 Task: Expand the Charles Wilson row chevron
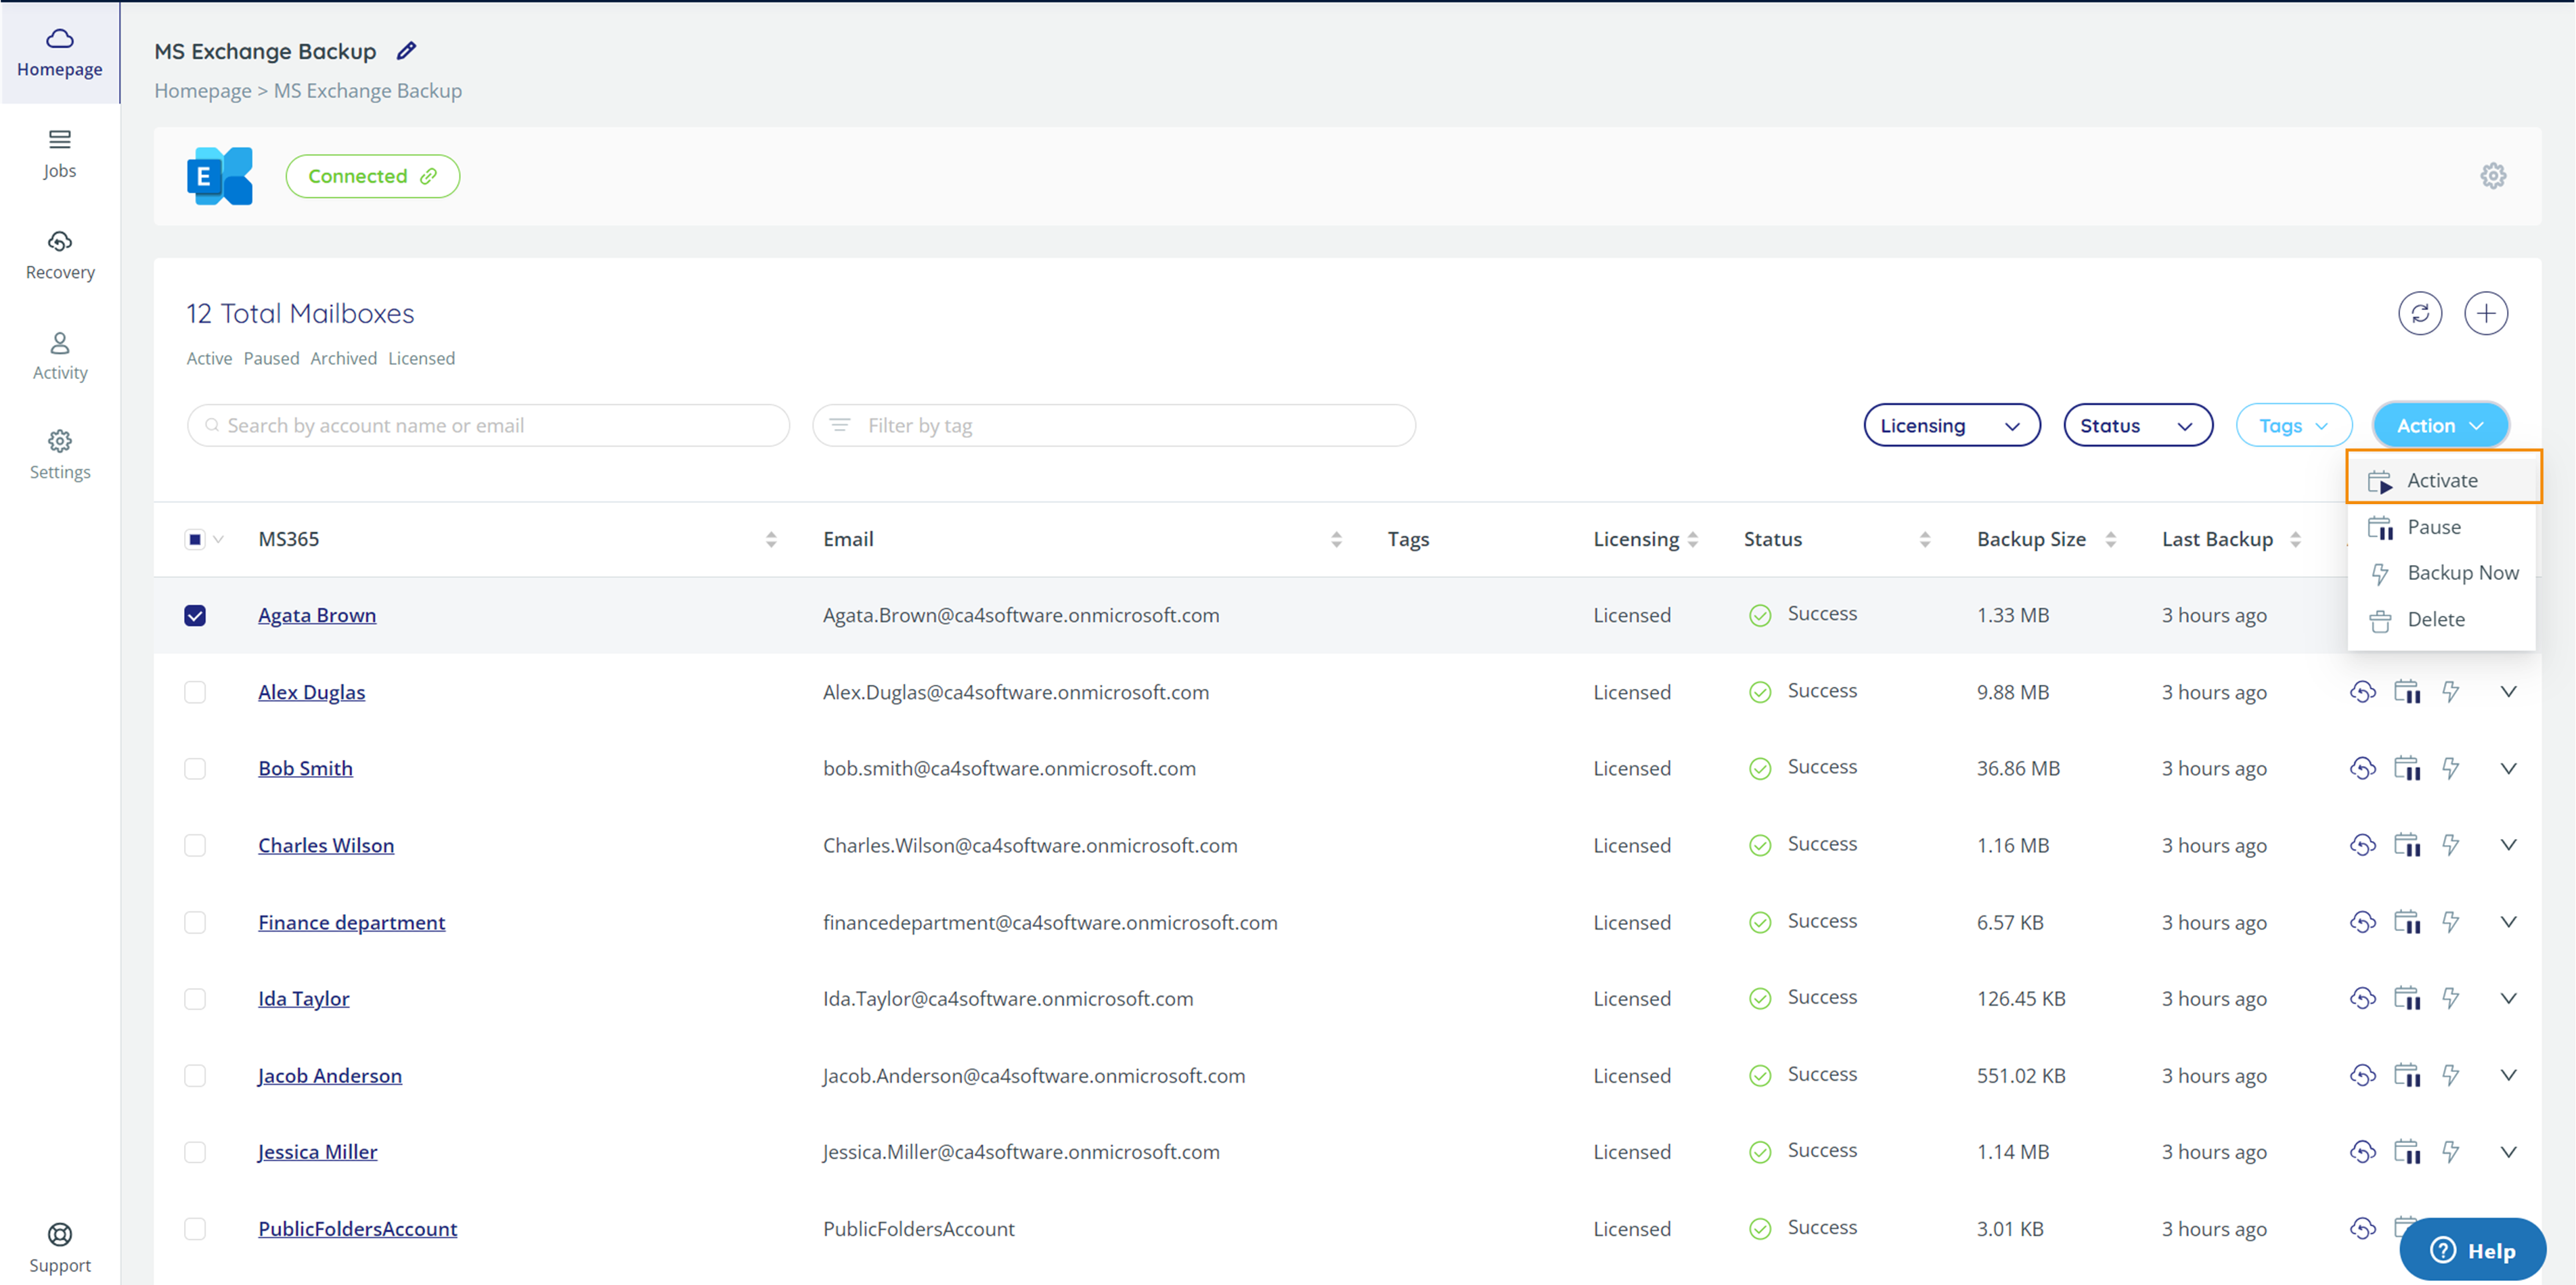[x=2508, y=844]
